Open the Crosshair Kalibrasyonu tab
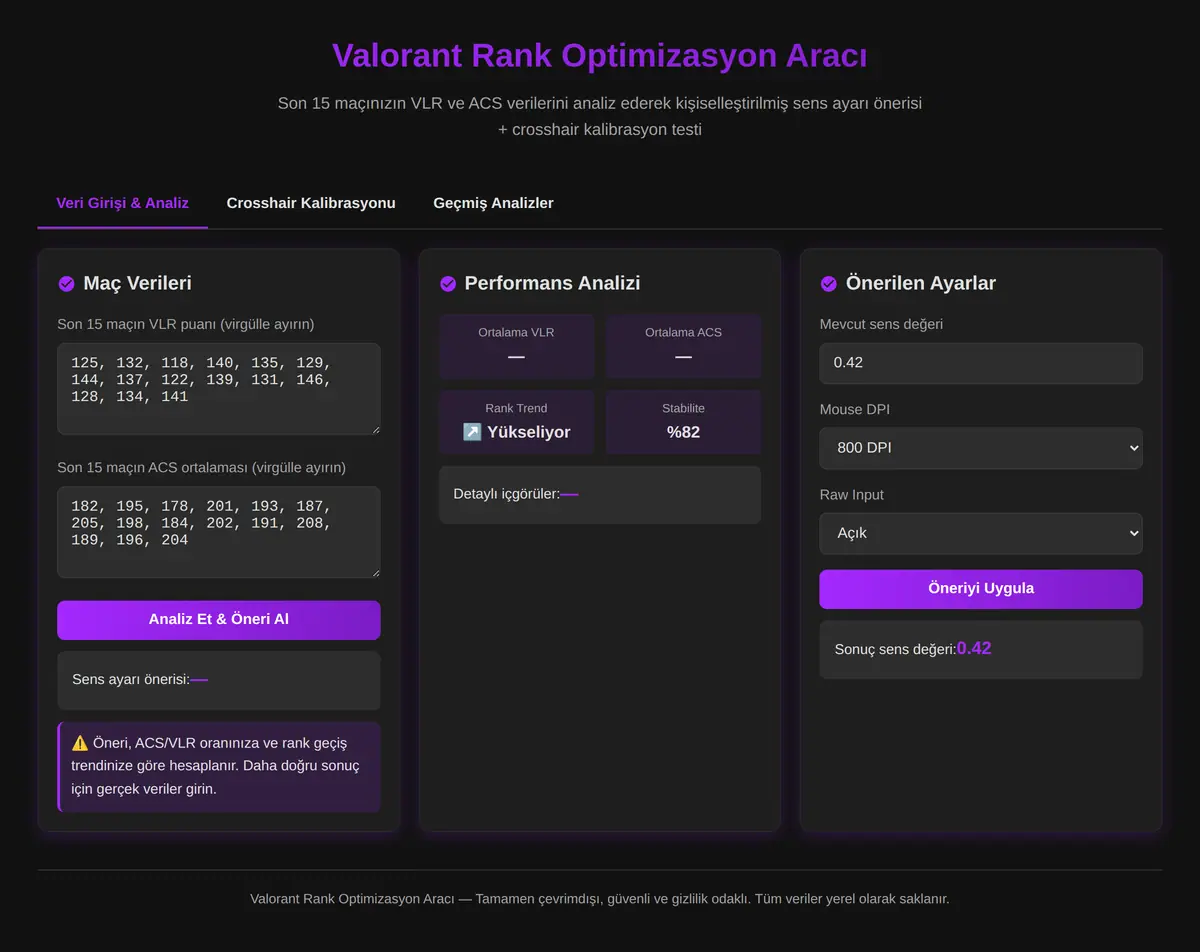The height and width of the screenshot is (952, 1200). 311,203
